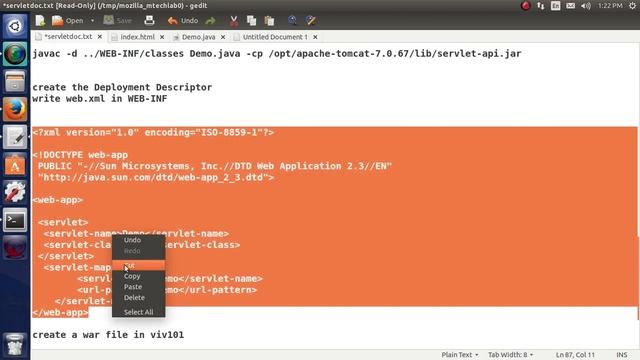
Task: Click the Cut scissors icon in toolbar
Action: tap(233, 20)
